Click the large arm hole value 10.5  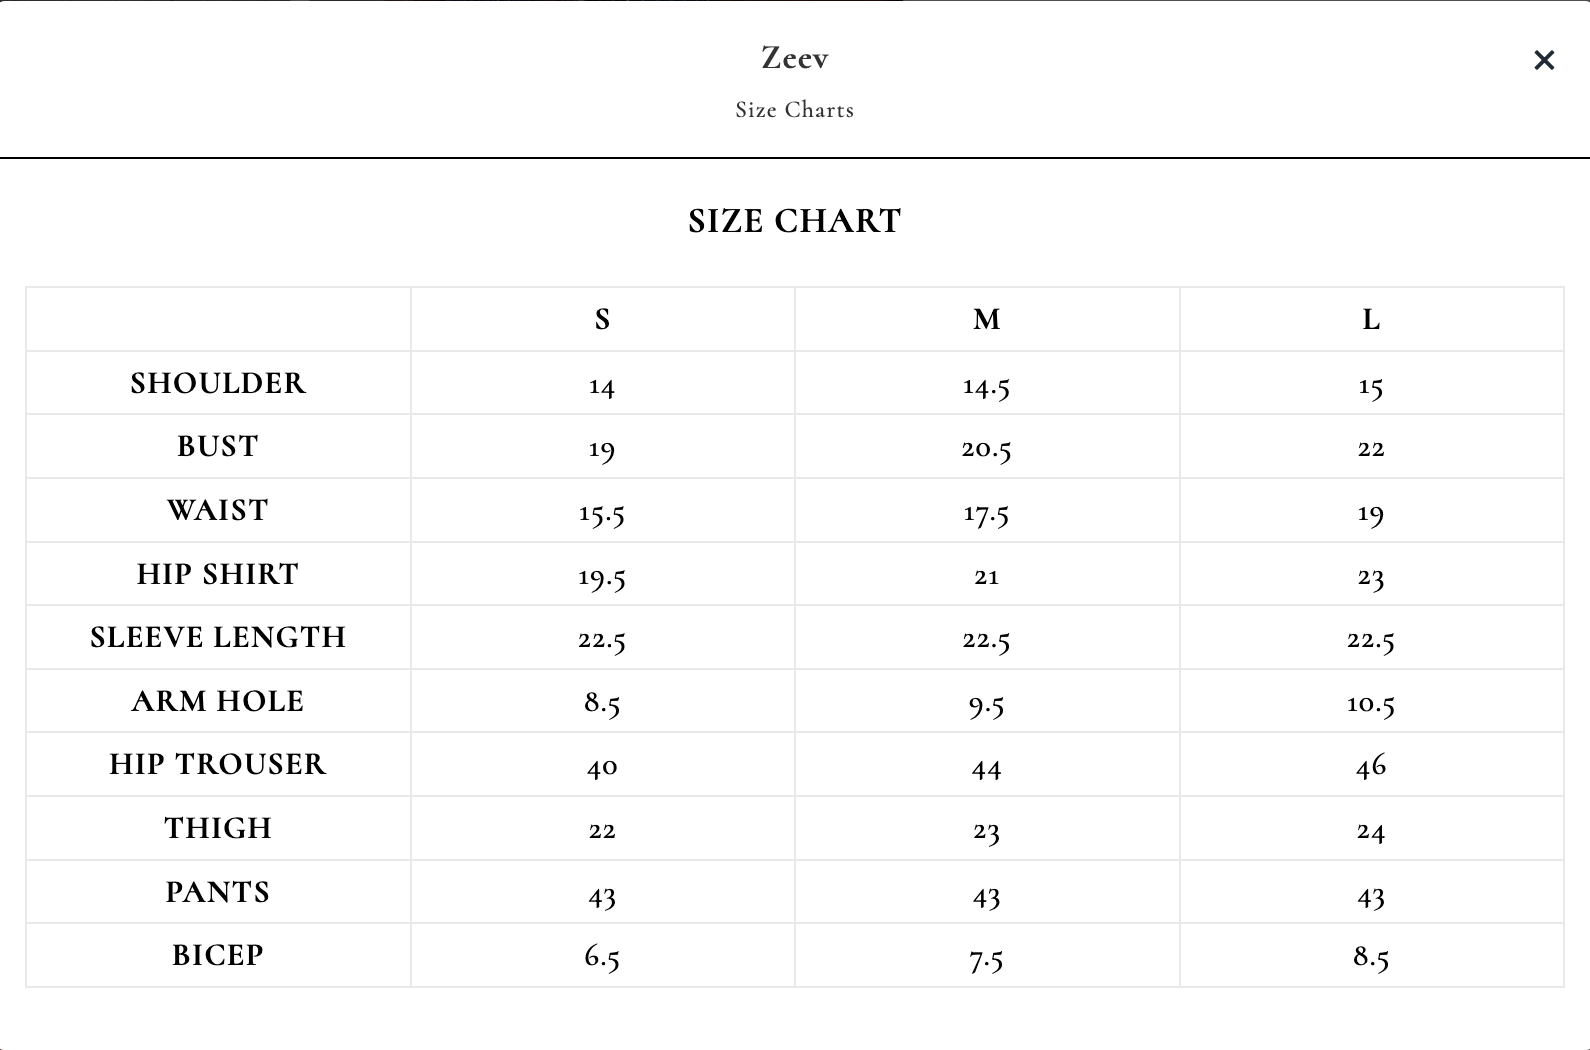[1371, 704]
